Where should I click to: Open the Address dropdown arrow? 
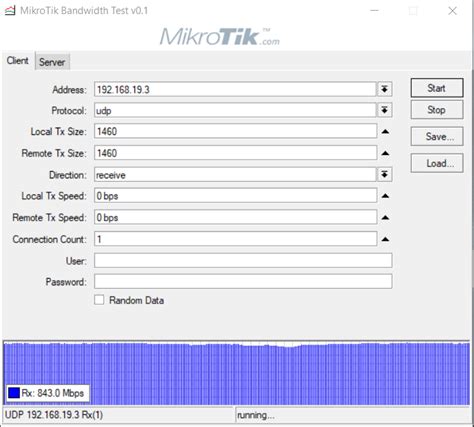point(384,89)
